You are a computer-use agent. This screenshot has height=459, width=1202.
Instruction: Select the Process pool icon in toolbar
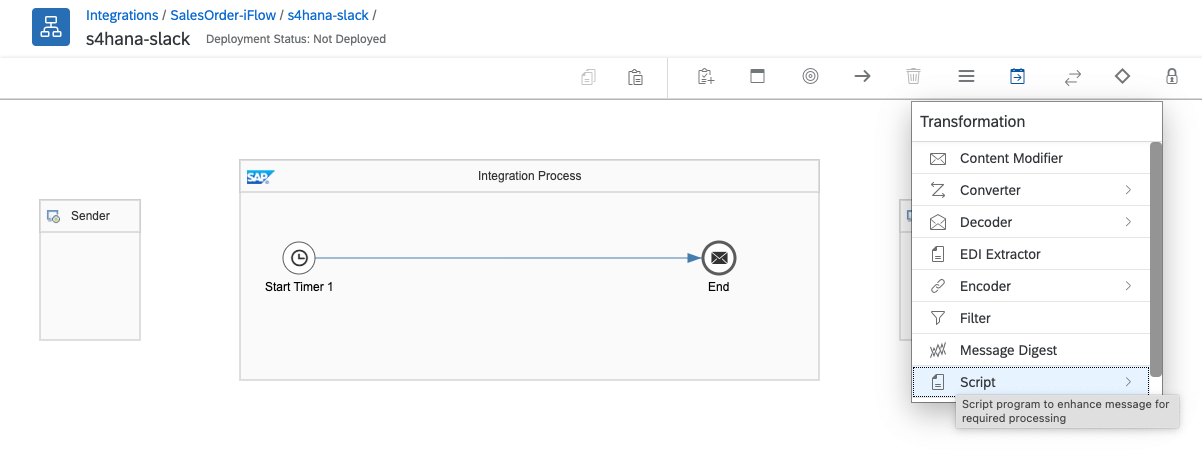pyautogui.click(x=757, y=76)
